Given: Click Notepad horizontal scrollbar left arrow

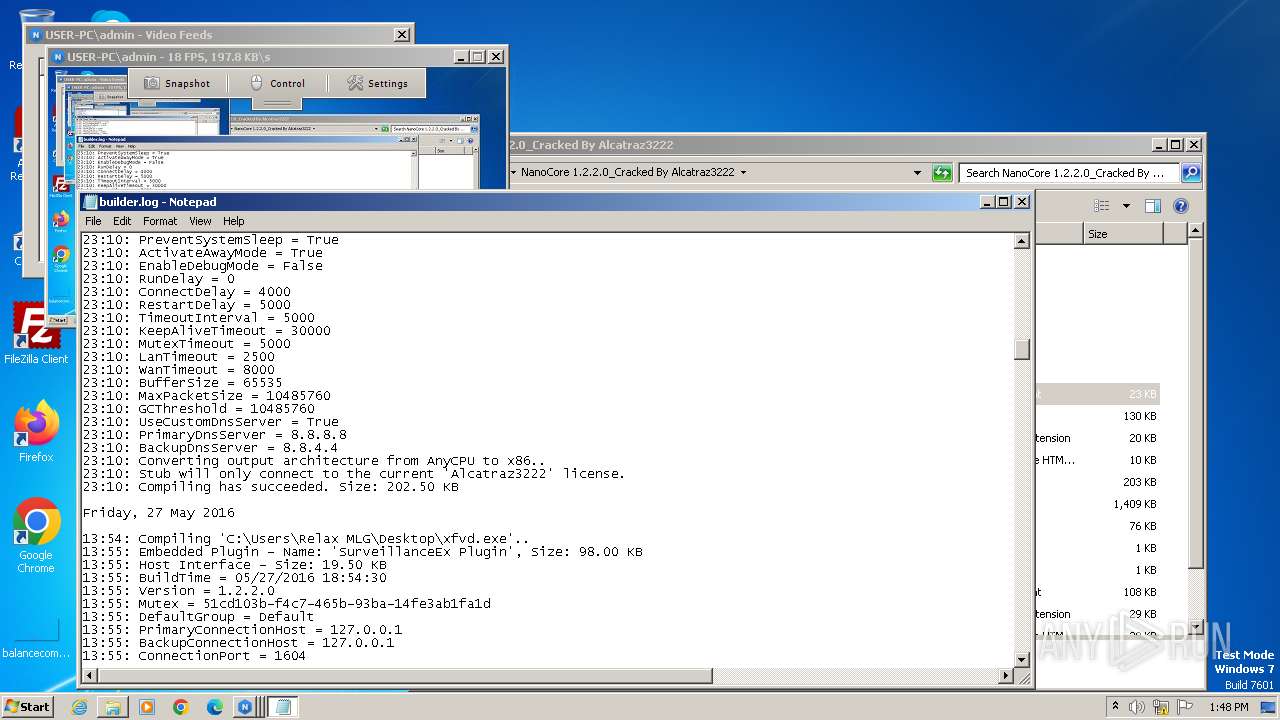Looking at the screenshot, I should pyautogui.click(x=90, y=676).
